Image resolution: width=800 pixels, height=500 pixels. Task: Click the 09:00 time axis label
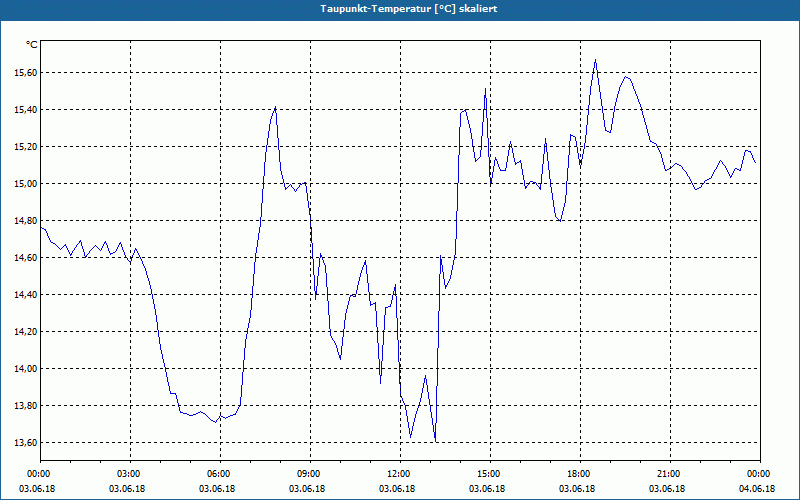click(x=310, y=474)
